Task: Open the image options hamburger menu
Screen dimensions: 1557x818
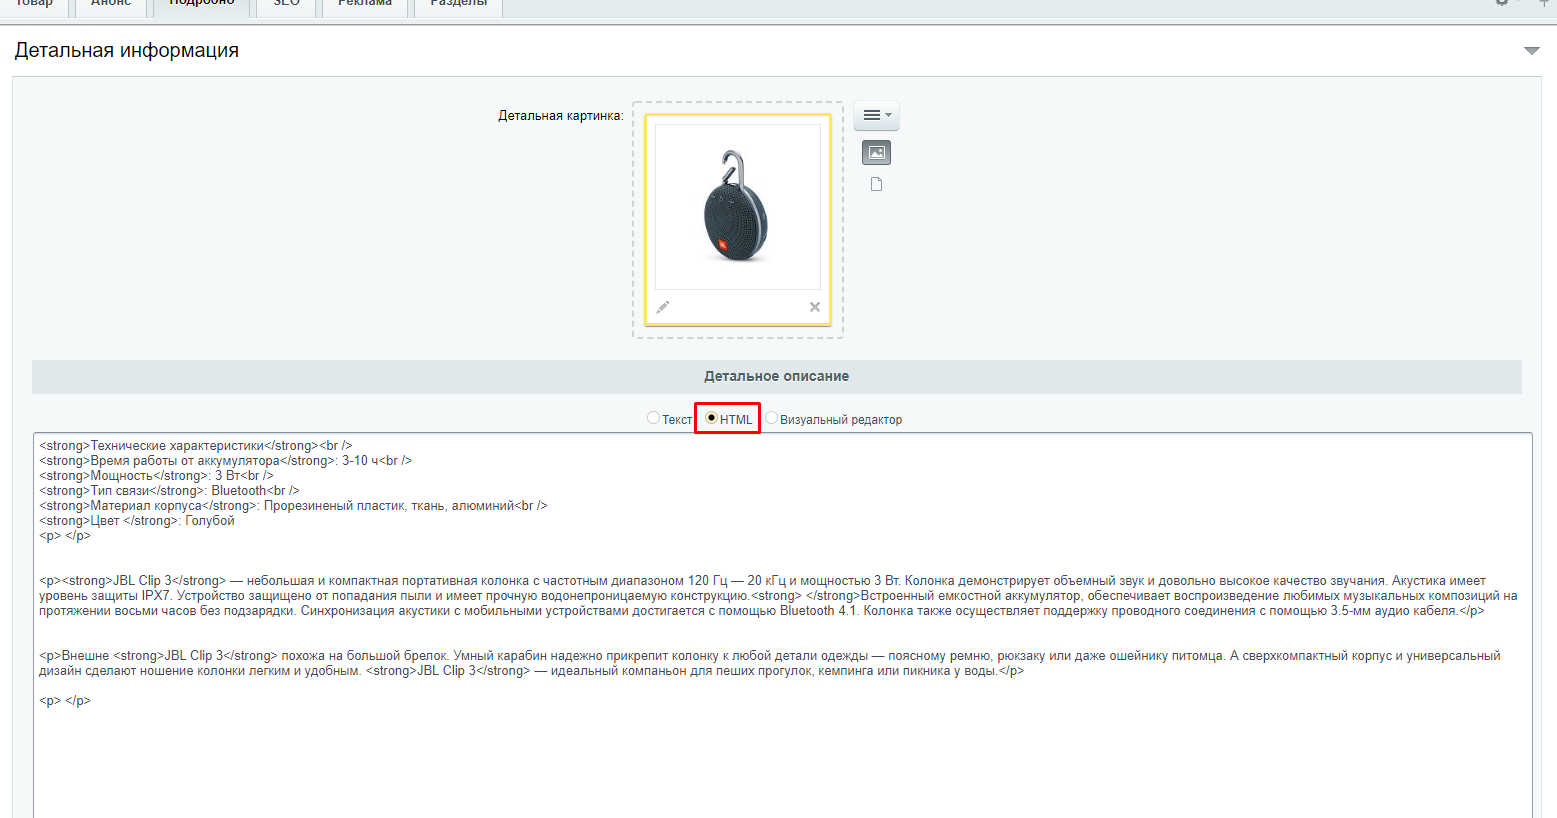Action: click(x=876, y=115)
